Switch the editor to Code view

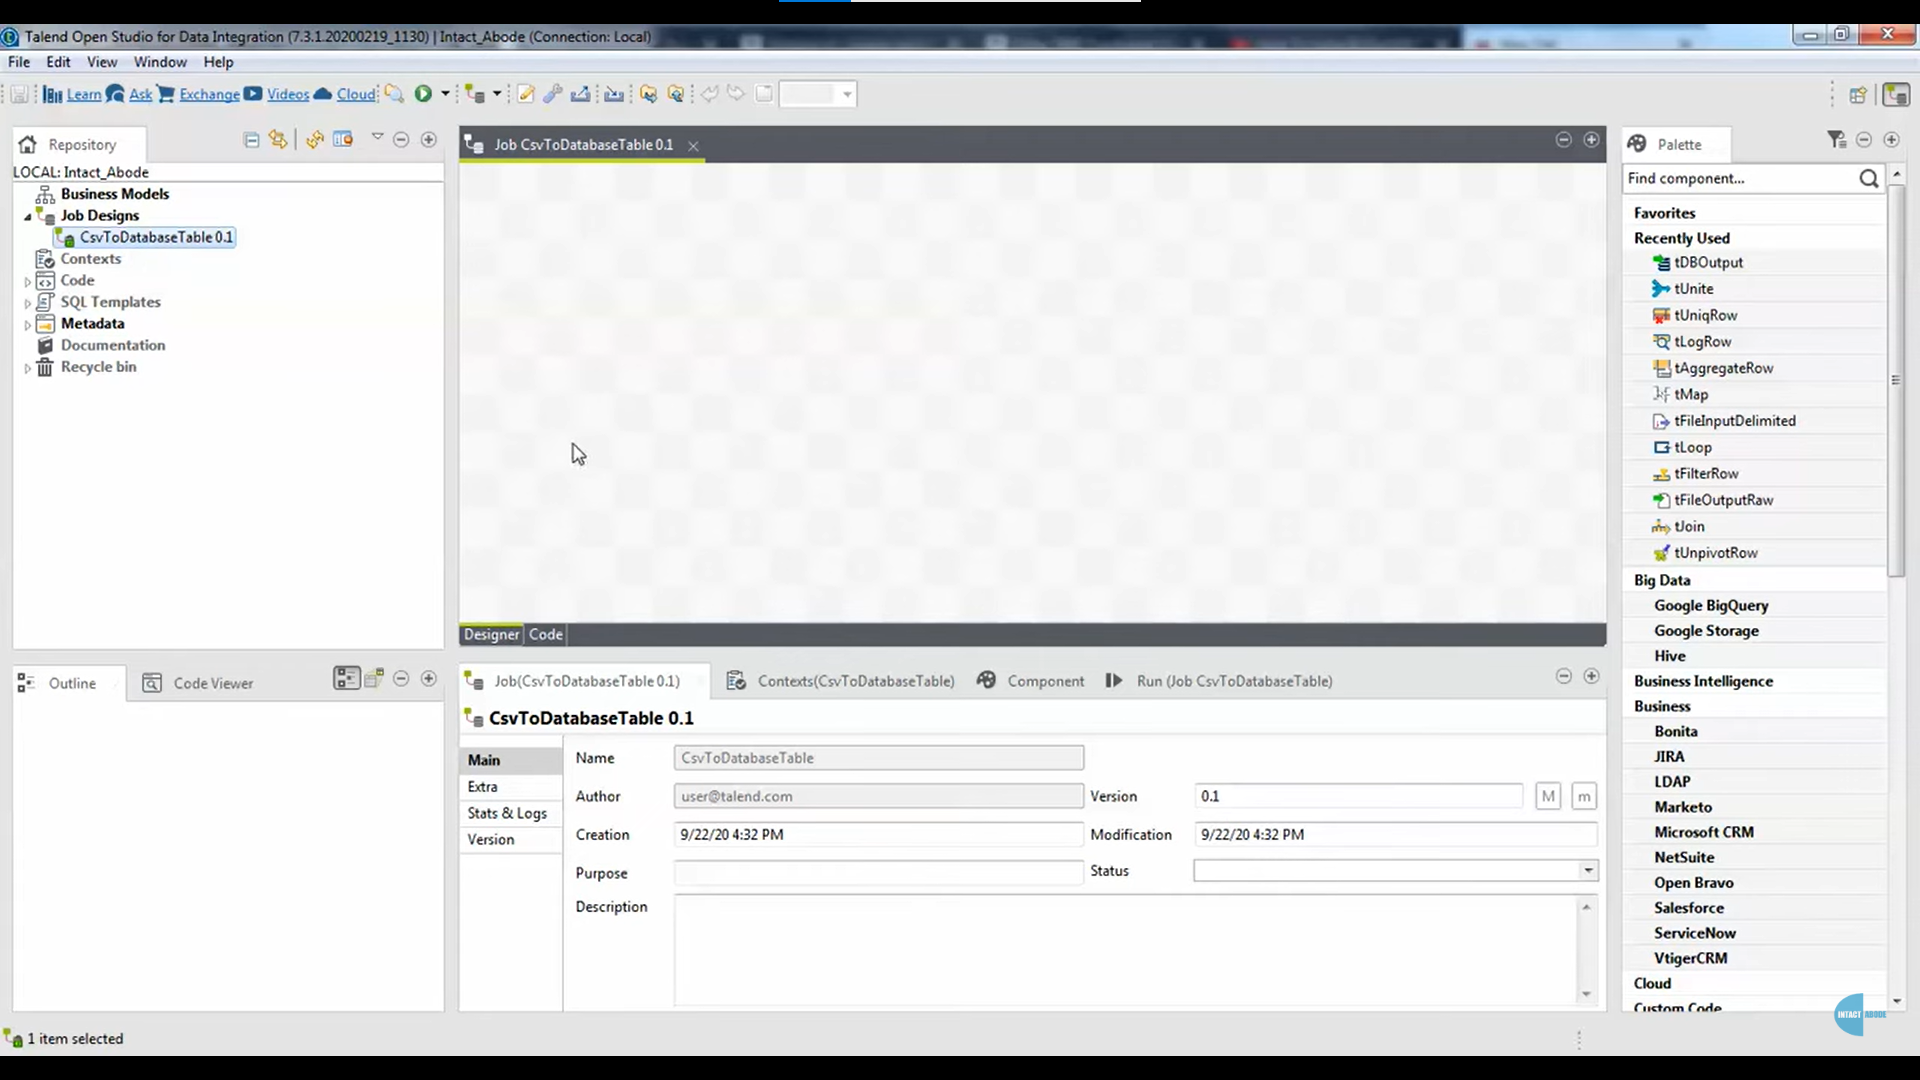[546, 634]
